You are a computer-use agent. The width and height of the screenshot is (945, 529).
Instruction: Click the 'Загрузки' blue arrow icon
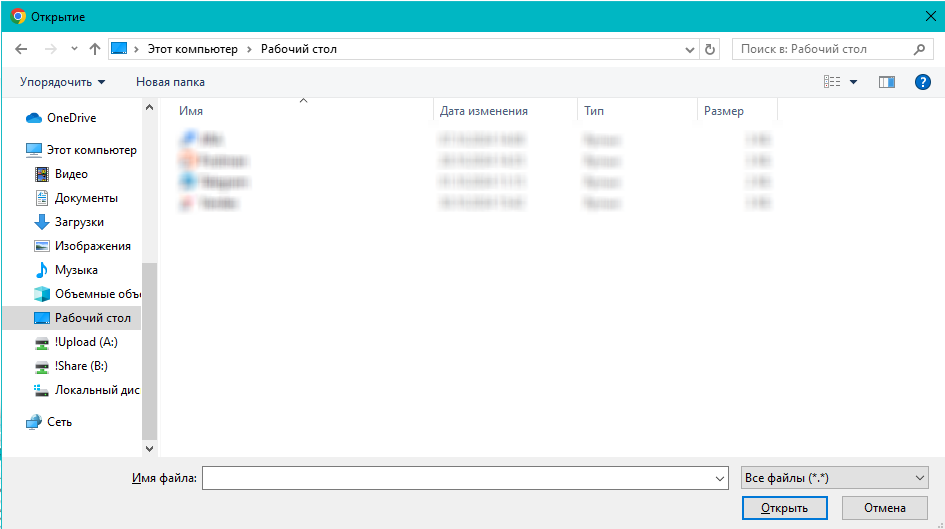[42, 222]
